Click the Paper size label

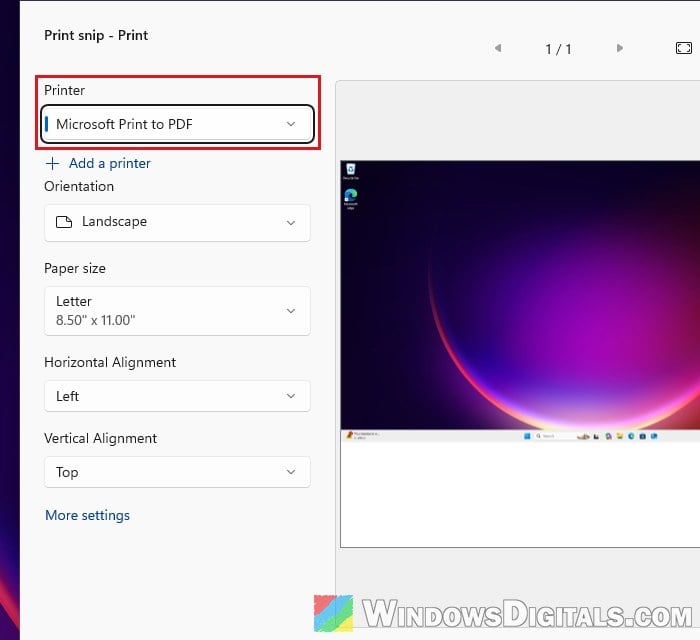click(x=75, y=268)
